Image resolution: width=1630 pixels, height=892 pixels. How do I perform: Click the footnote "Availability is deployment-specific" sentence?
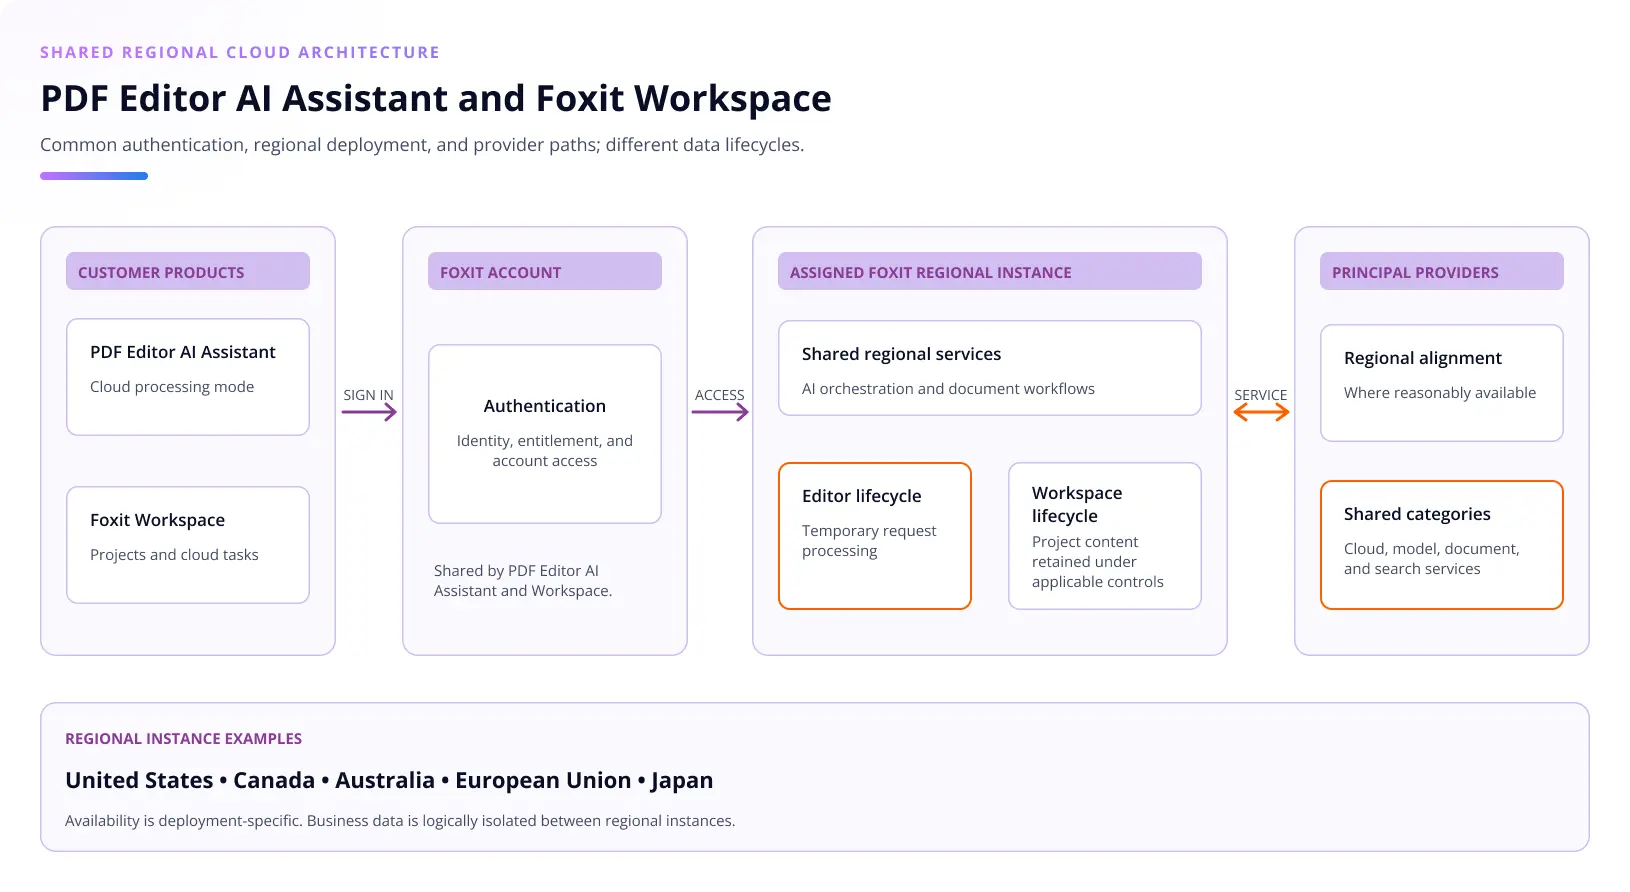400,821
